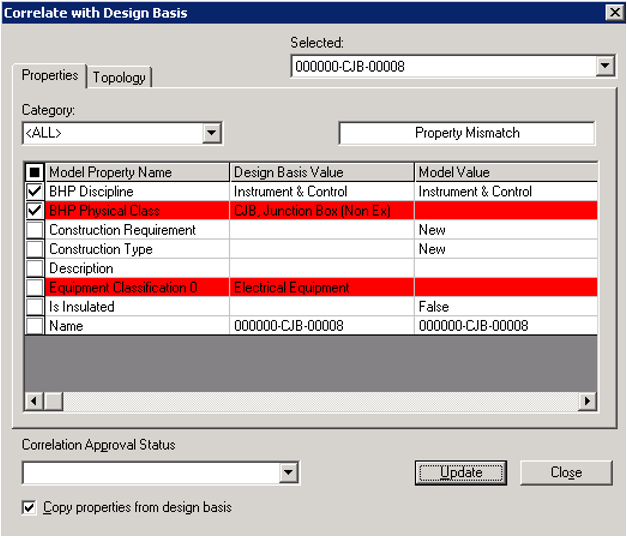Tick the Equipment Classification 0 checkbox
The image size is (627, 538).
(35, 288)
